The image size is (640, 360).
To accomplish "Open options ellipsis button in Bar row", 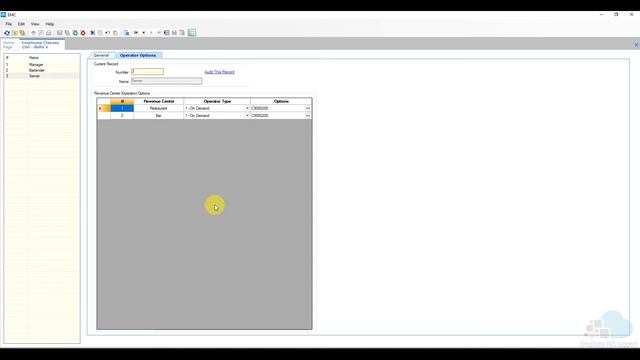I will coord(308,116).
